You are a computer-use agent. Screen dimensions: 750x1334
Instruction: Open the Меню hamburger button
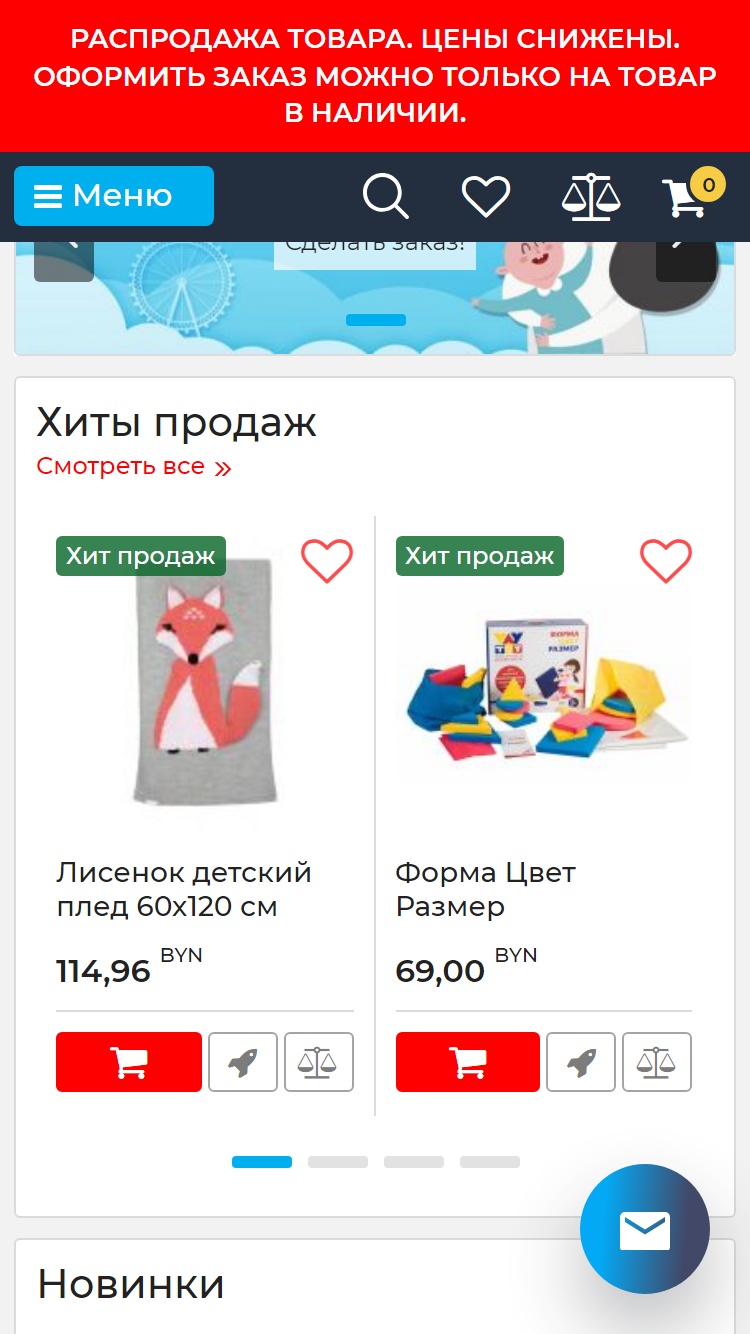click(x=114, y=196)
